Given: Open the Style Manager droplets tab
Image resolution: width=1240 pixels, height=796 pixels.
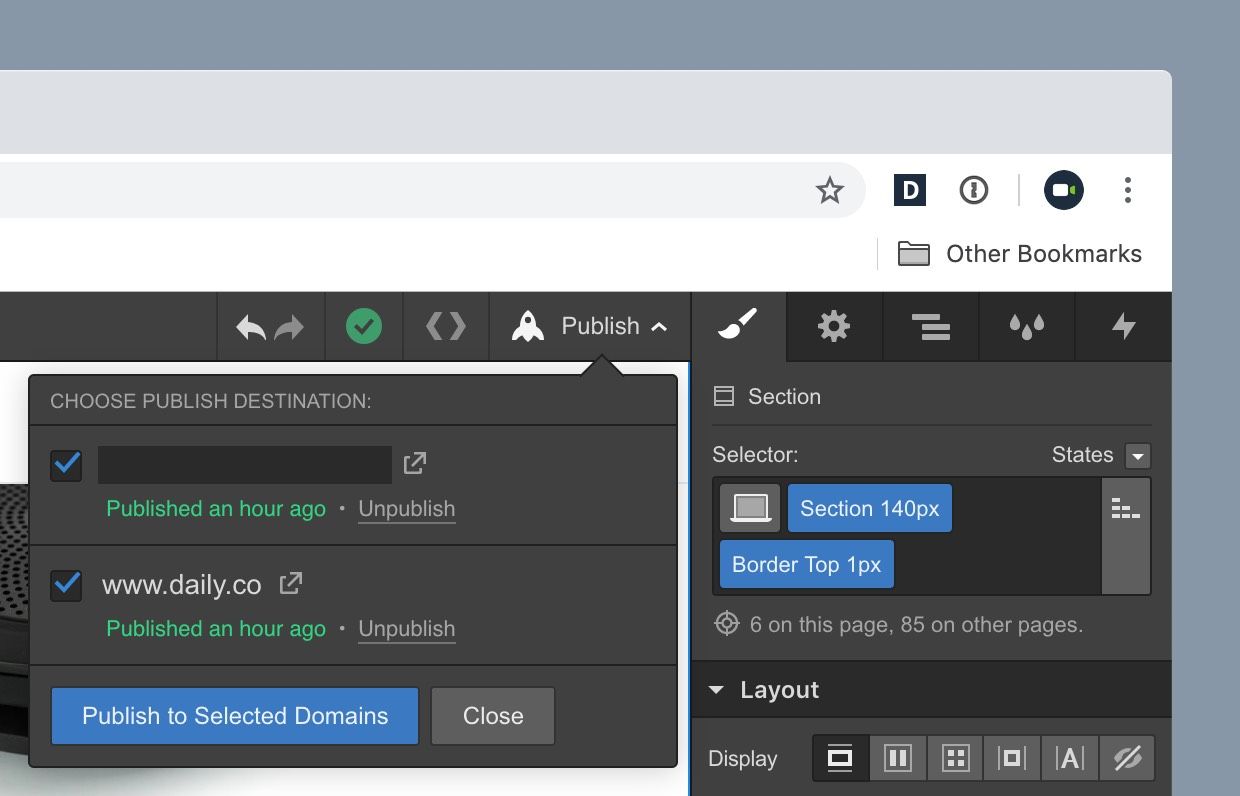Looking at the screenshot, I should pos(1027,326).
